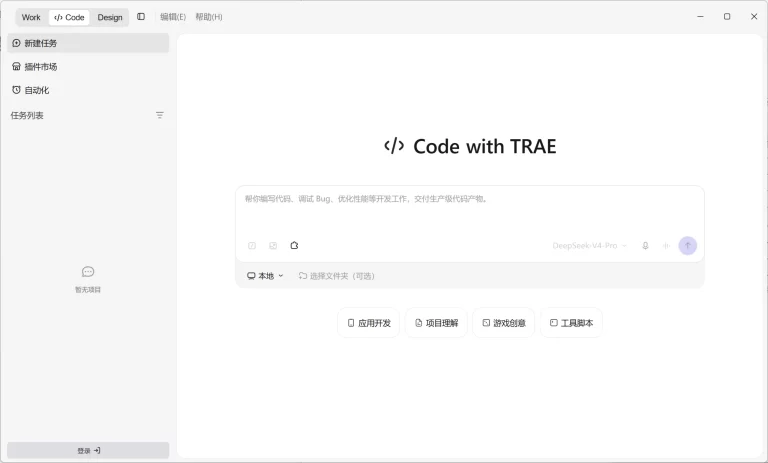Viewport: 768px width, 463px height.
Task: Focus the prompt input field
Action: click(x=470, y=212)
